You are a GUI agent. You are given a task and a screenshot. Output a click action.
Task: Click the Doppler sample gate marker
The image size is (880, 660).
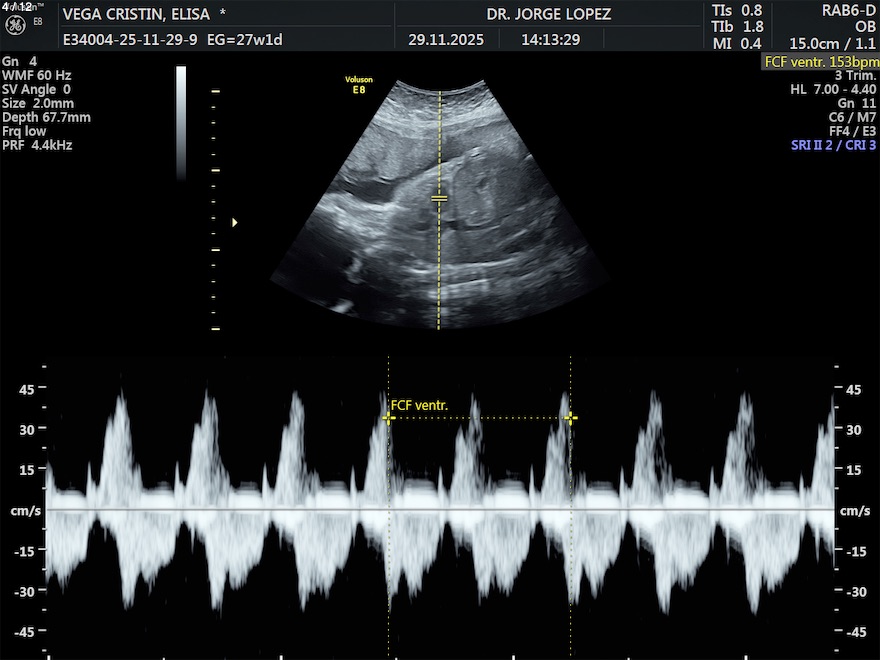click(439, 198)
